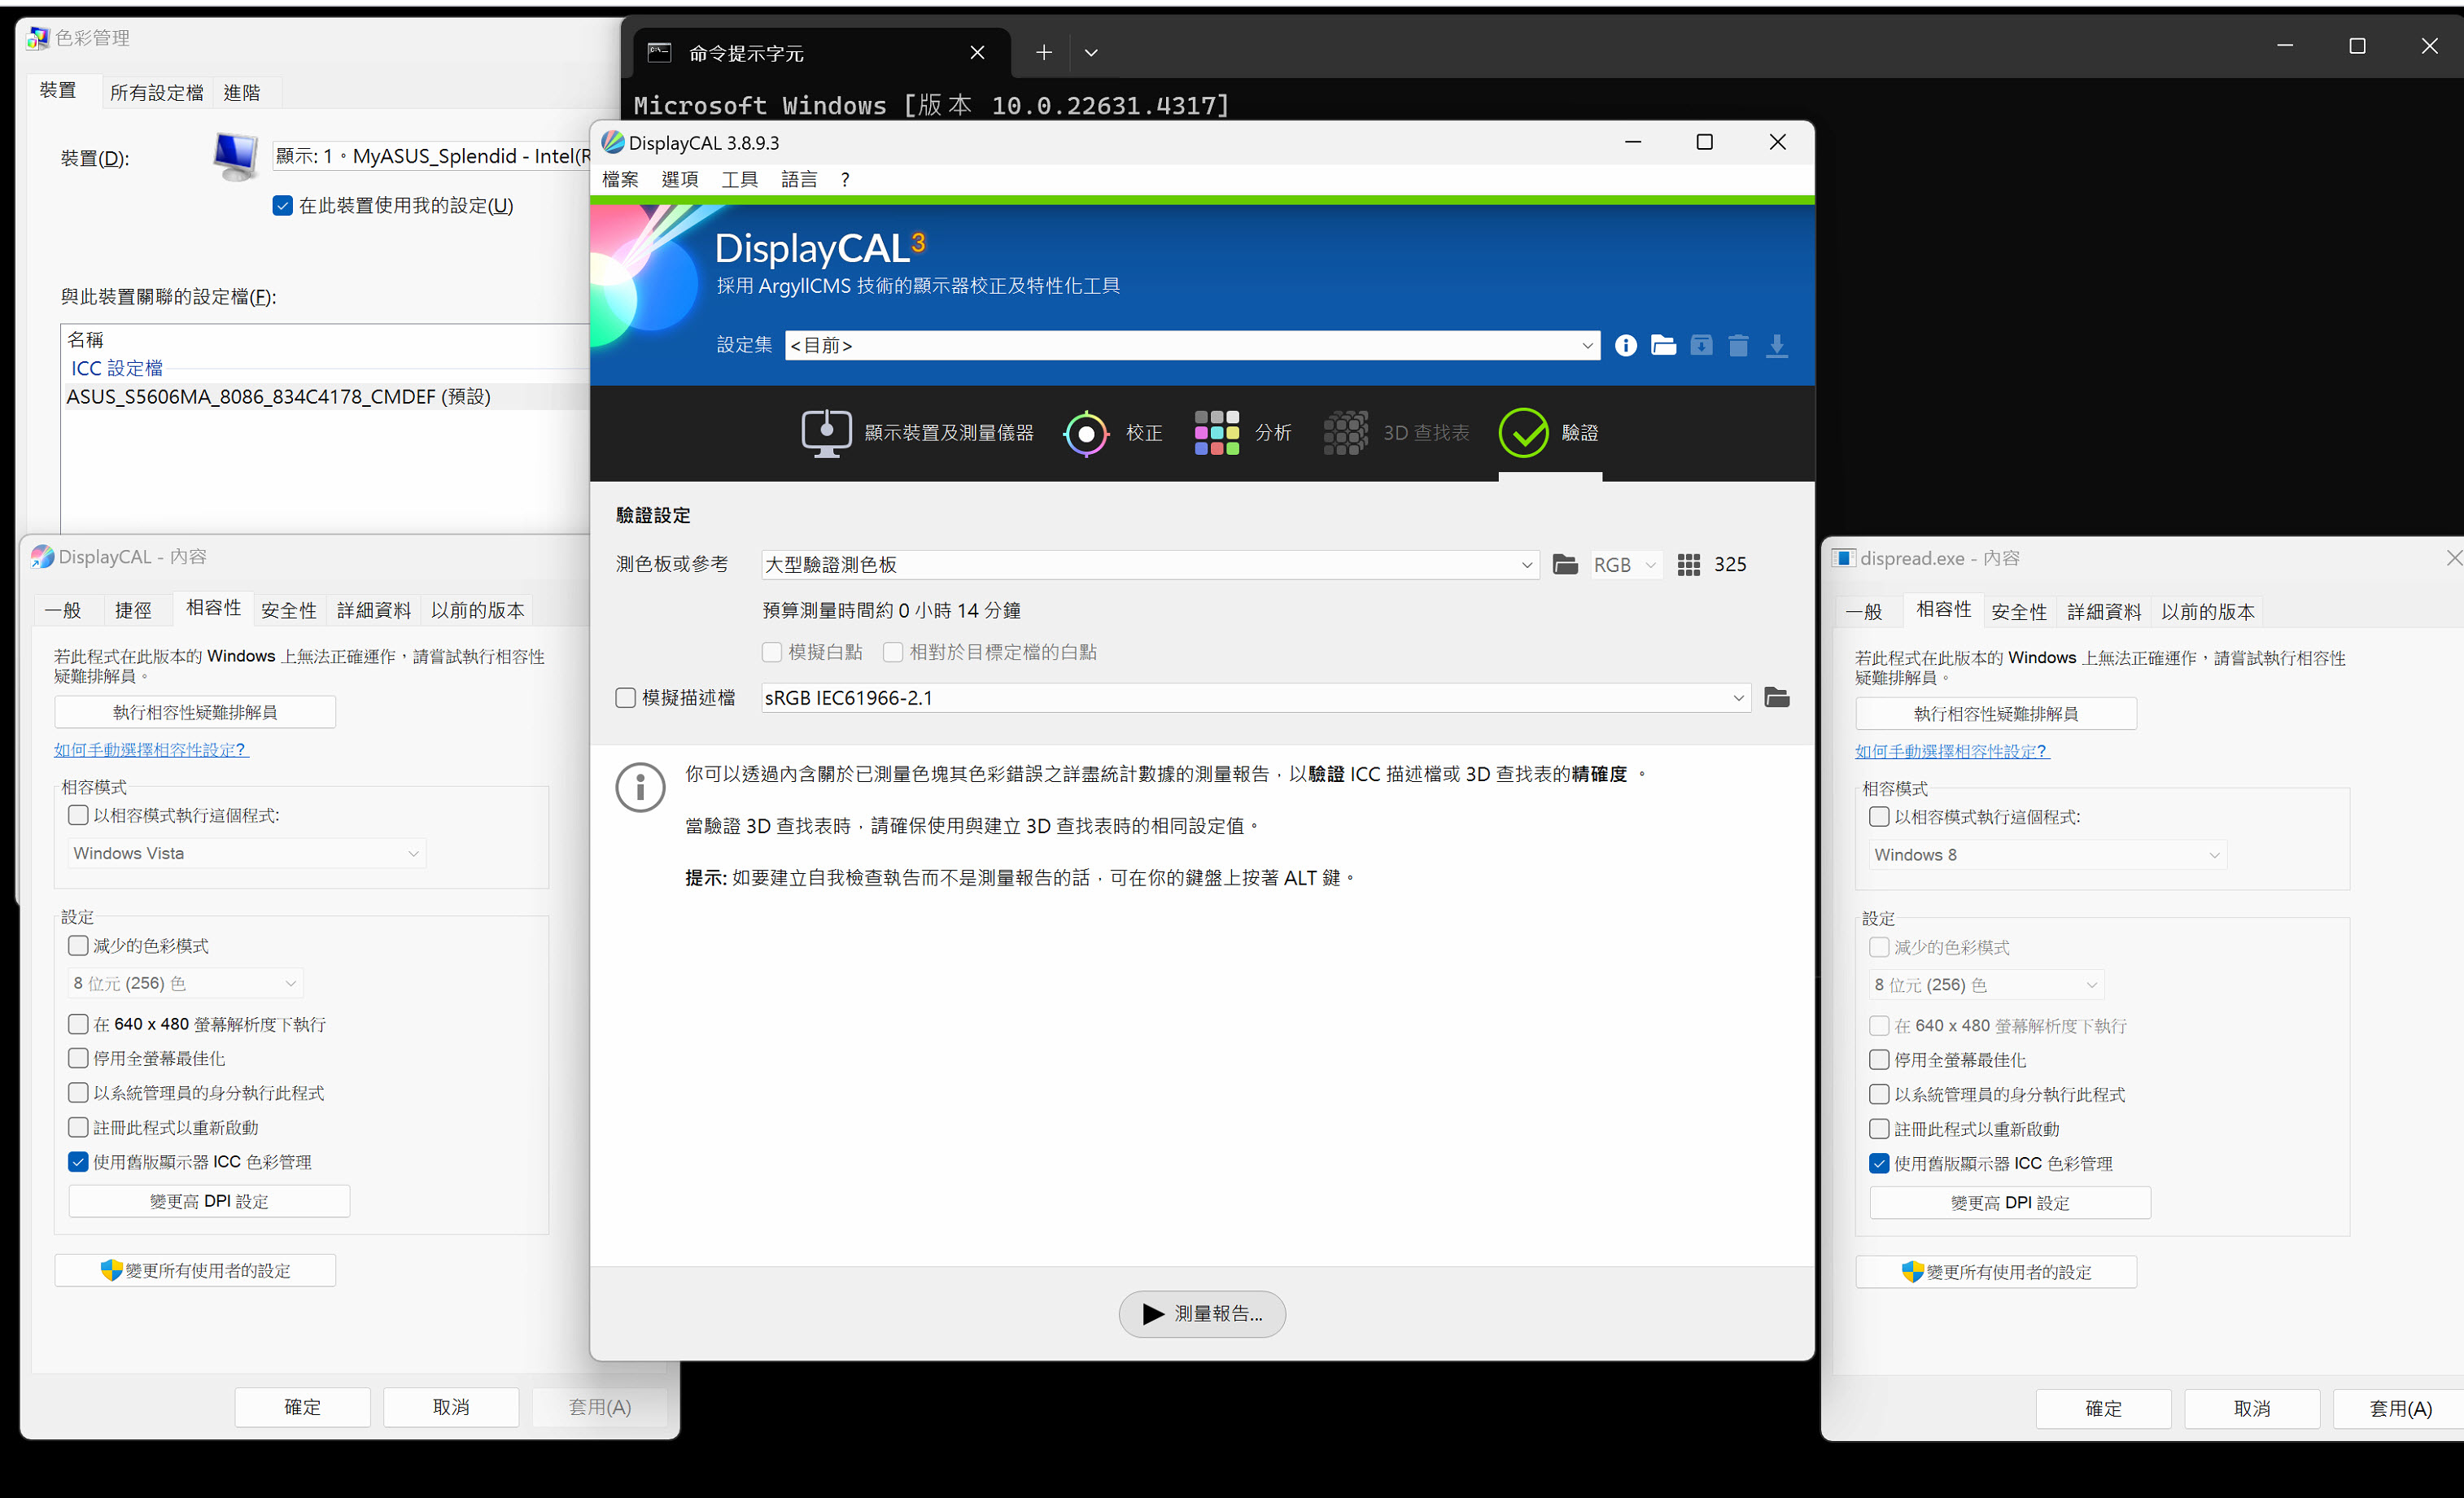
Task: Expand the 設定集 <目前> dropdown
Action: click(1191, 345)
